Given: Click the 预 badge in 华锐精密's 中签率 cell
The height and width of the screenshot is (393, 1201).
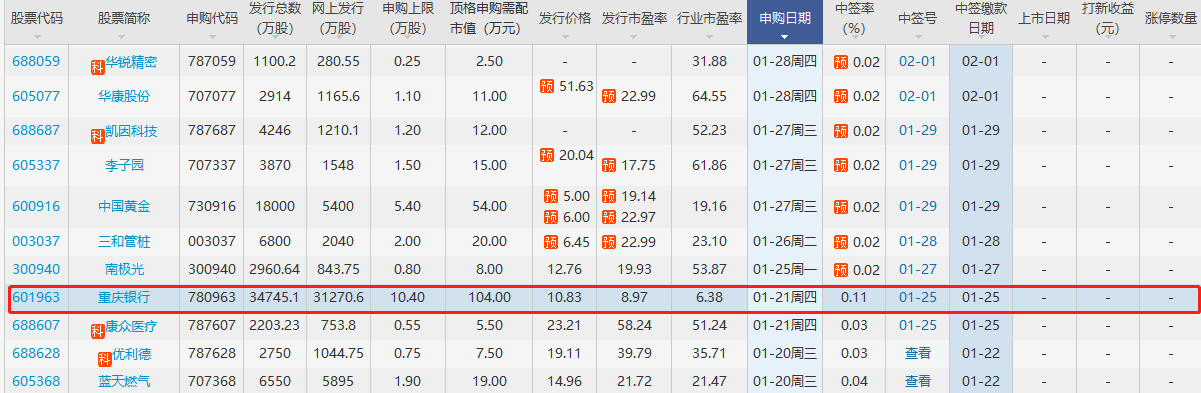Looking at the screenshot, I should (840, 62).
